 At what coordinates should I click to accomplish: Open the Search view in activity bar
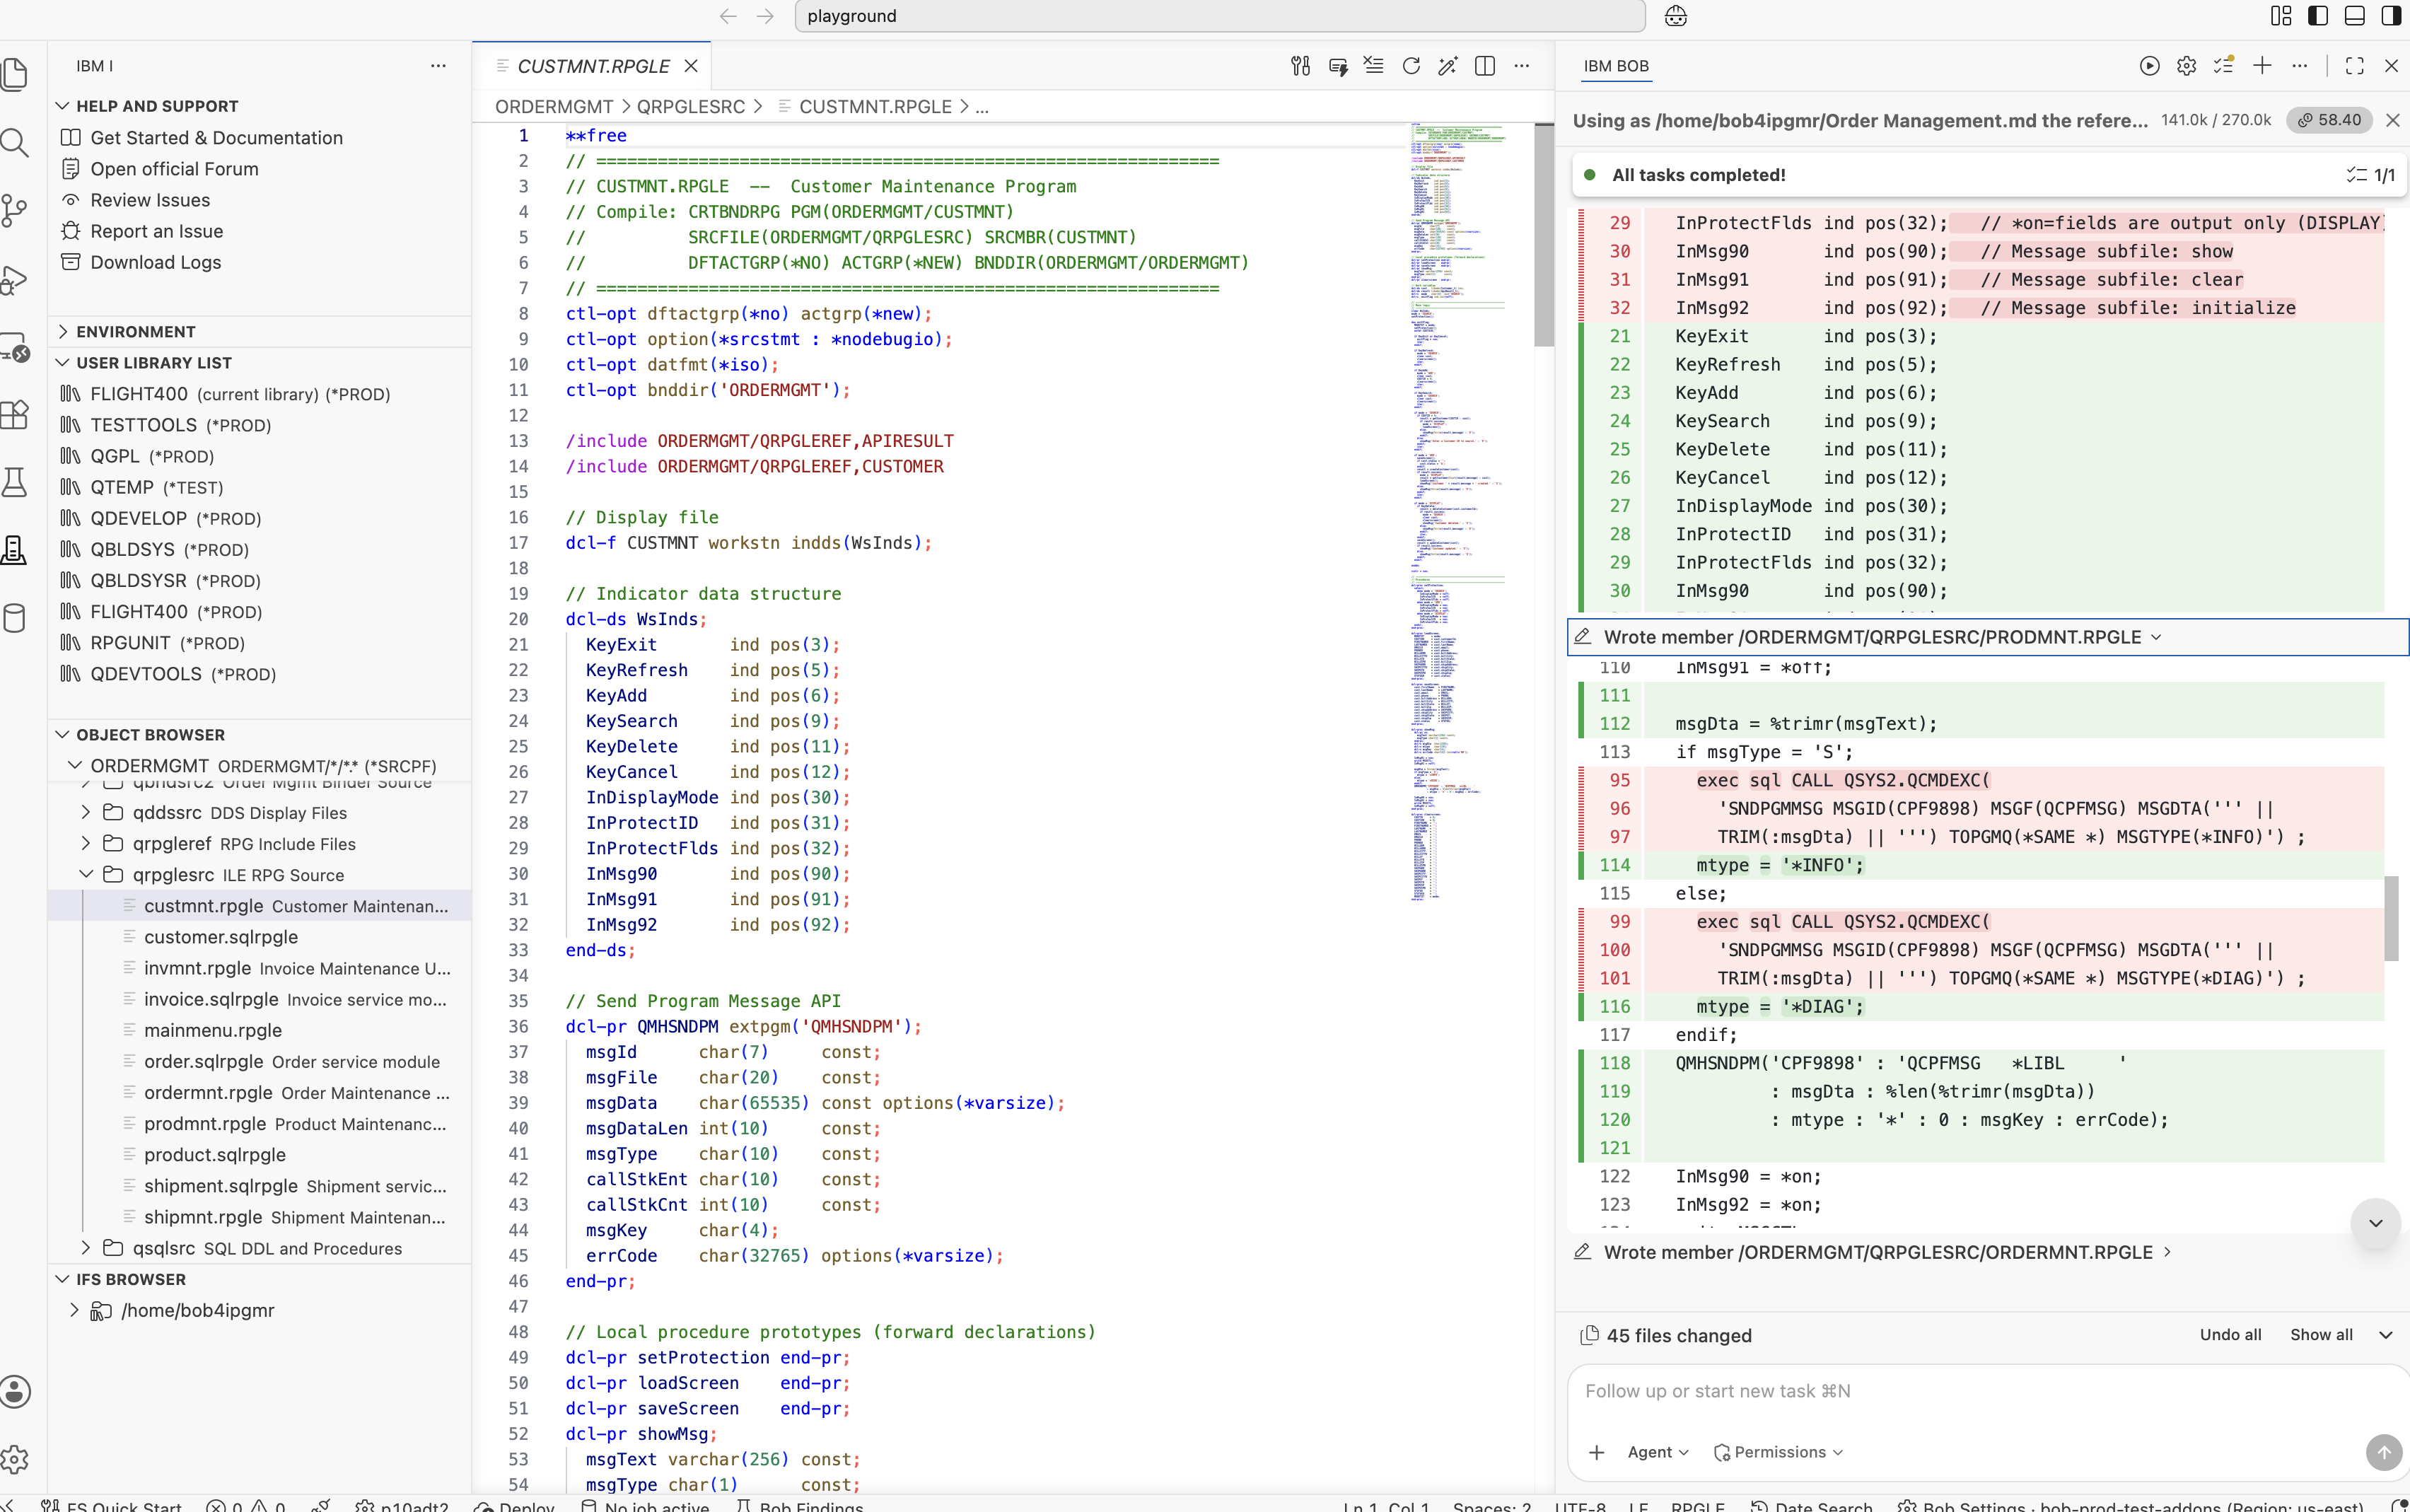pos(15,143)
